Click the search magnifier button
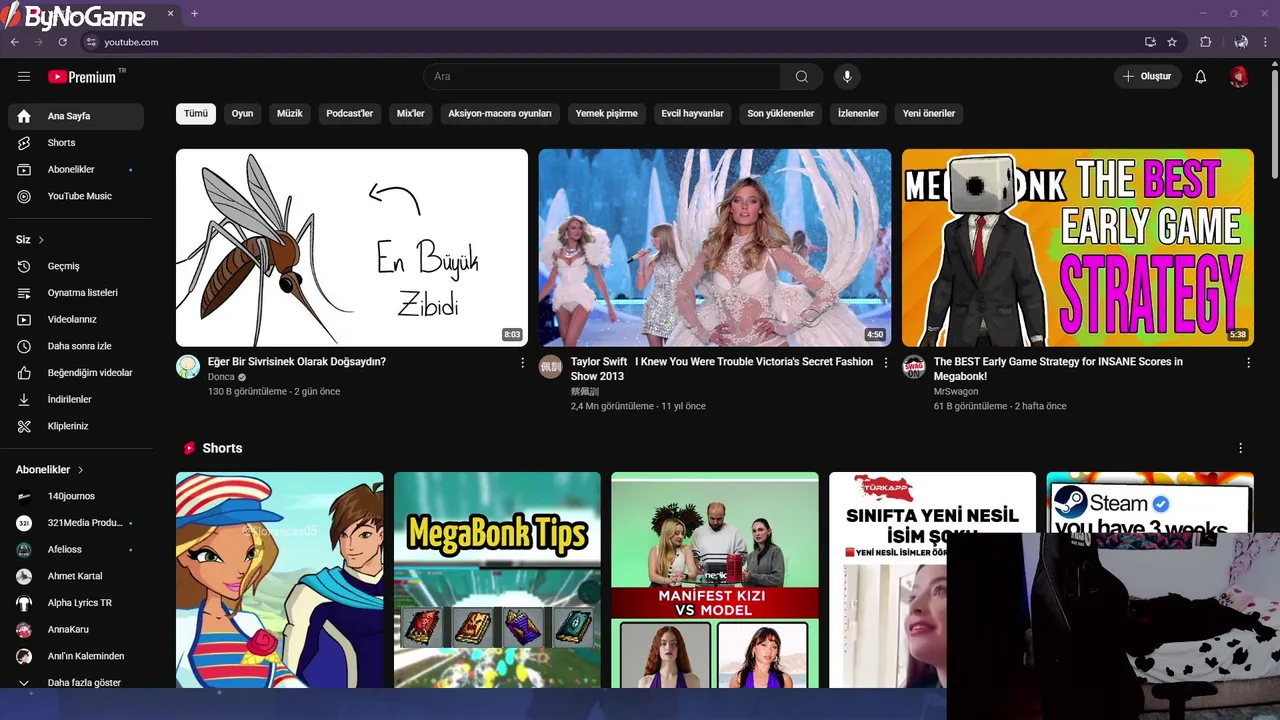Viewport: 1280px width, 720px height. tap(802, 77)
